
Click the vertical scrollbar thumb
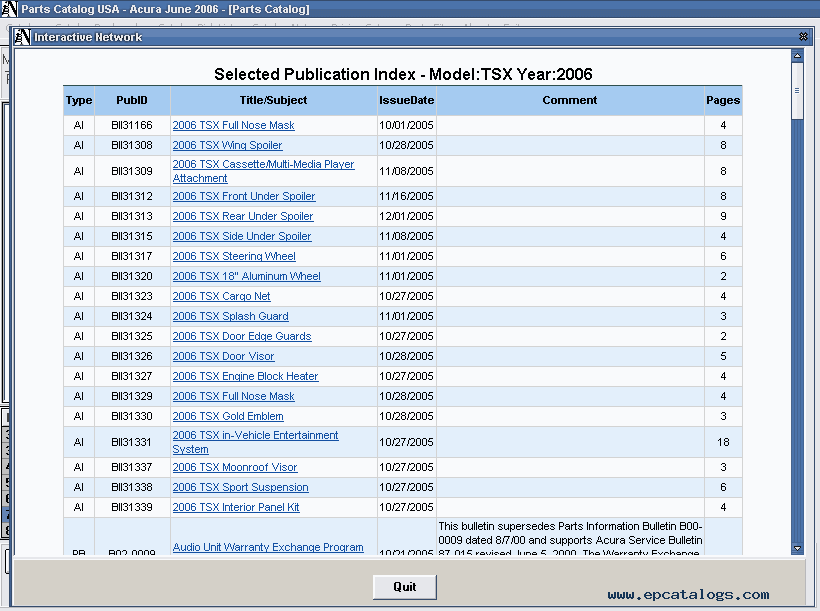(x=797, y=90)
